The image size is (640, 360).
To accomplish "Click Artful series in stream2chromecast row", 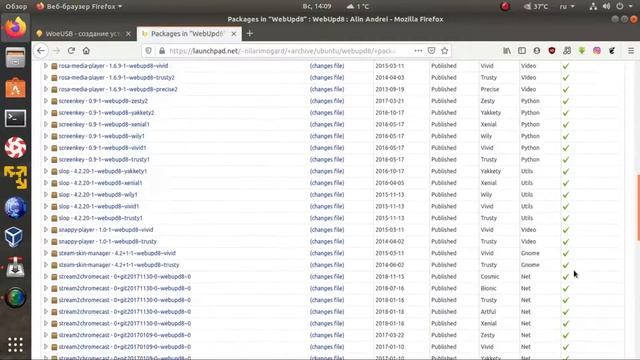I will [488, 311].
